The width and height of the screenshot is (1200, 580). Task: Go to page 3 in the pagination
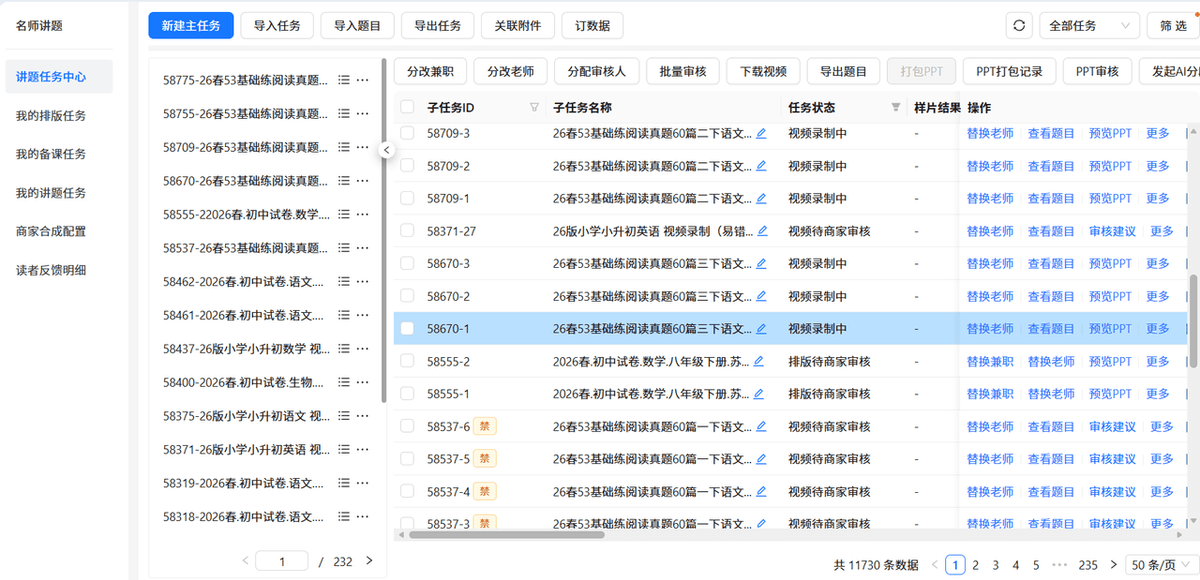click(996, 564)
